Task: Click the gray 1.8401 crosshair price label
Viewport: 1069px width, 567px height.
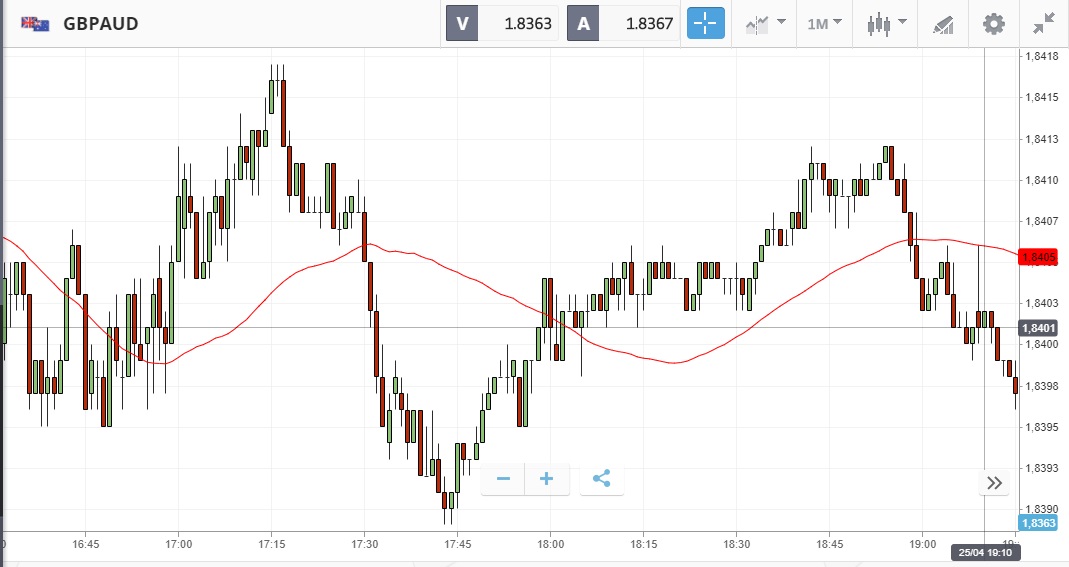Action: pyautogui.click(x=1038, y=328)
